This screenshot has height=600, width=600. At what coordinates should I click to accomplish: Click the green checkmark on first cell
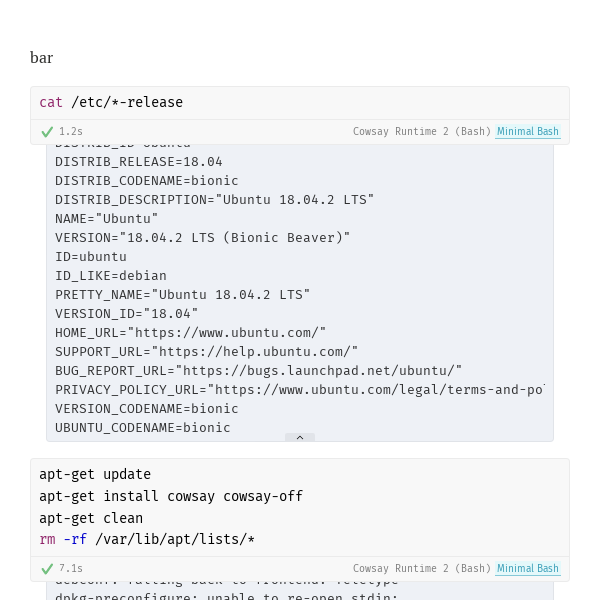(x=47, y=132)
